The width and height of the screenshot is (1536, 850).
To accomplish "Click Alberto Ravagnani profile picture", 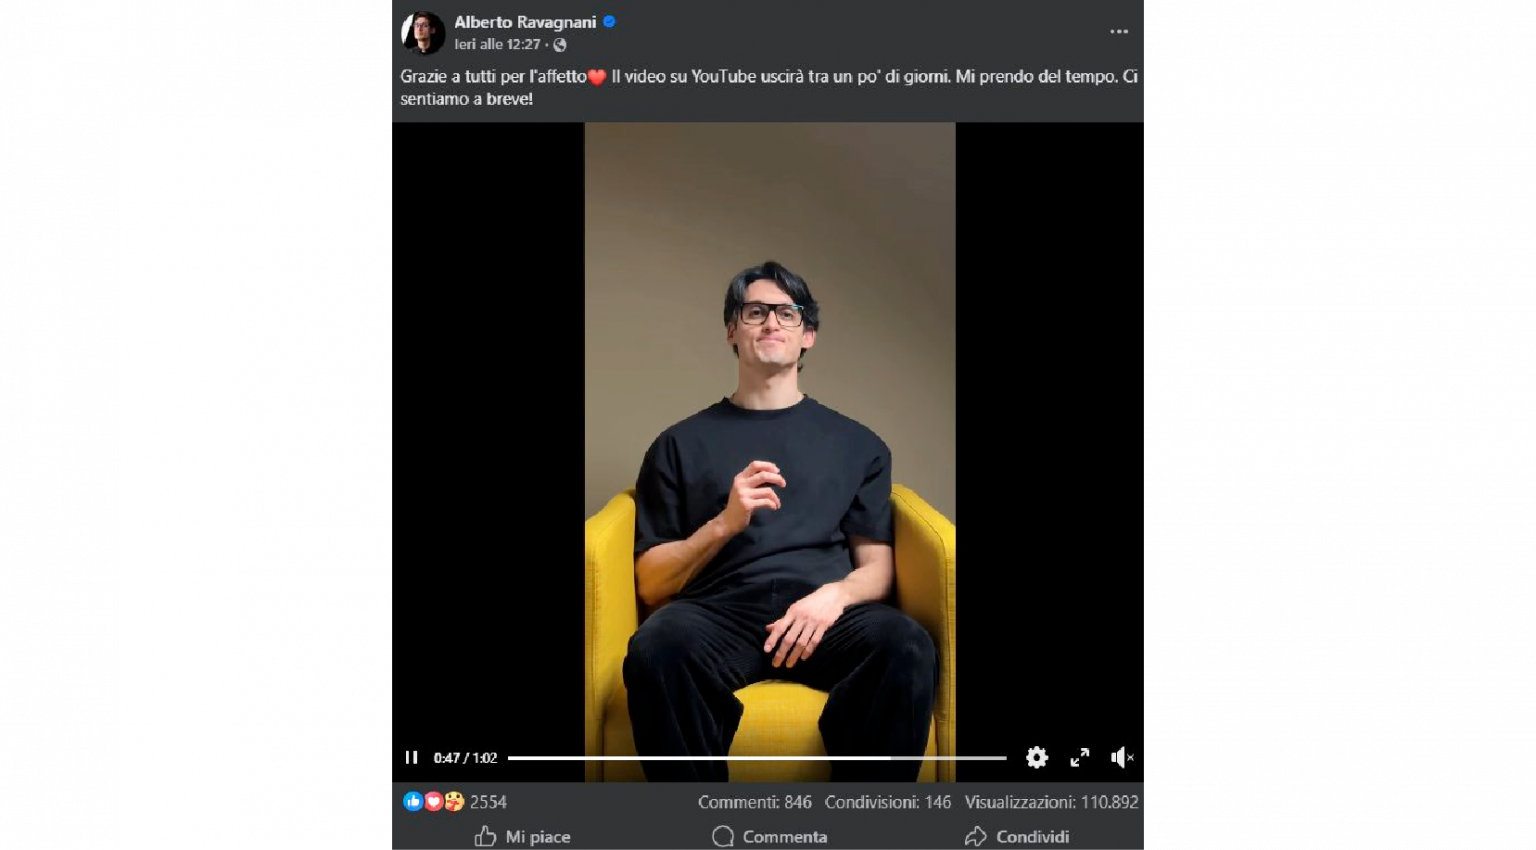I will click(x=422, y=32).
